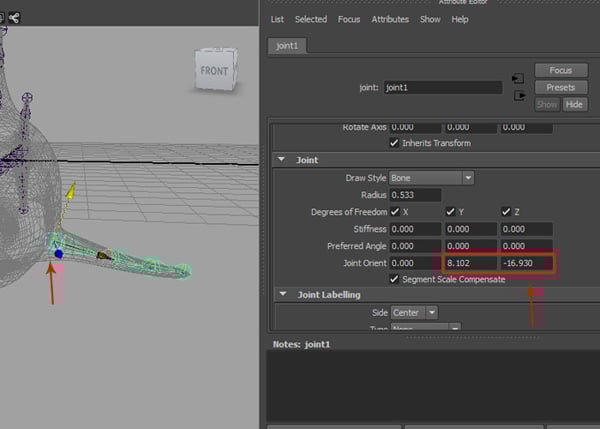Open the Draw Style dropdown
The image size is (600, 429).
pyautogui.click(x=431, y=178)
